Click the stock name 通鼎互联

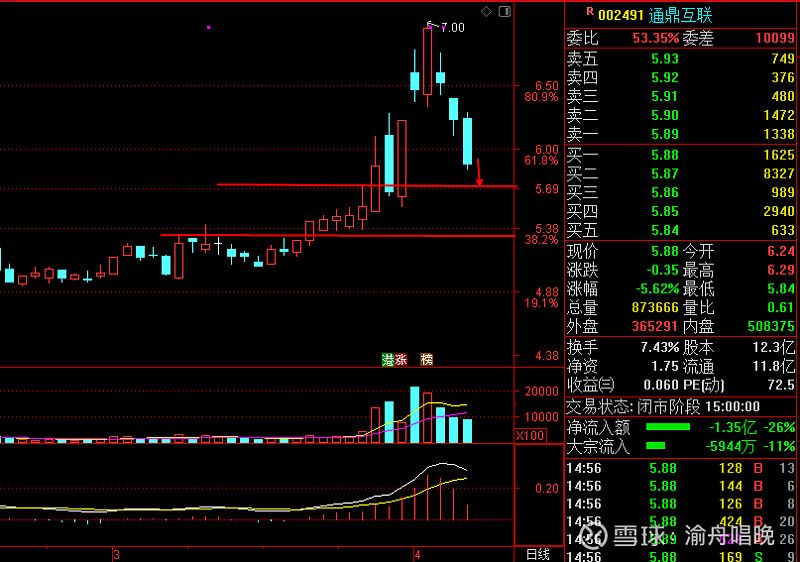point(680,15)
